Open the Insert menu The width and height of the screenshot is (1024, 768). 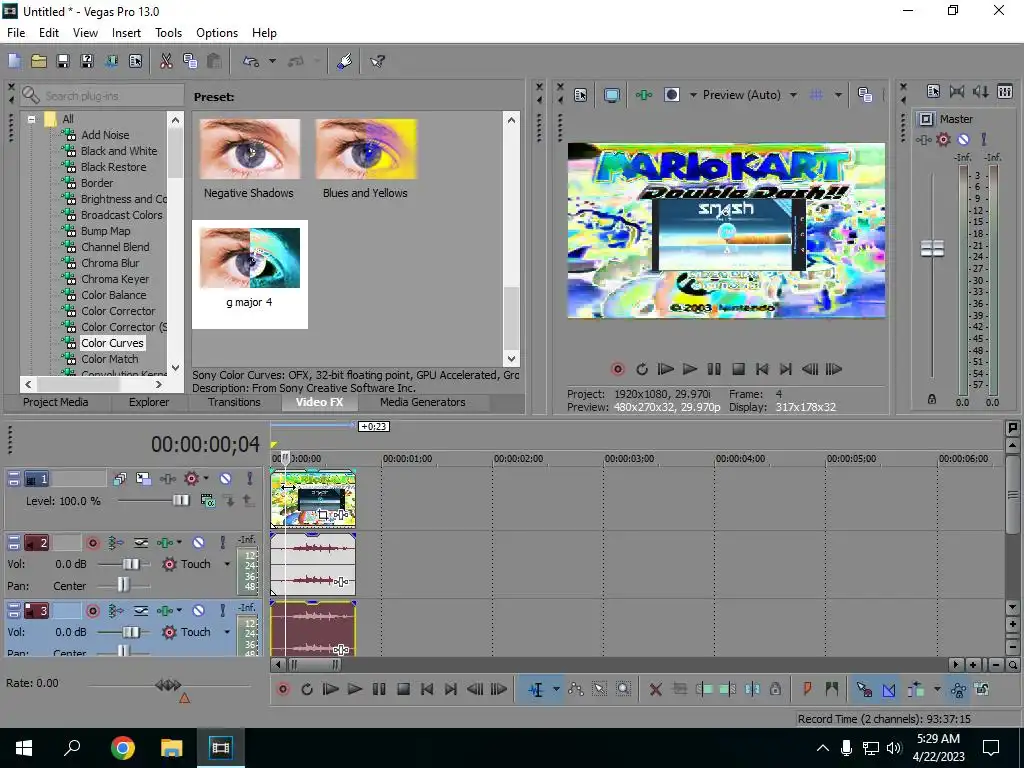pyautogui.click(x=126, y=33)
